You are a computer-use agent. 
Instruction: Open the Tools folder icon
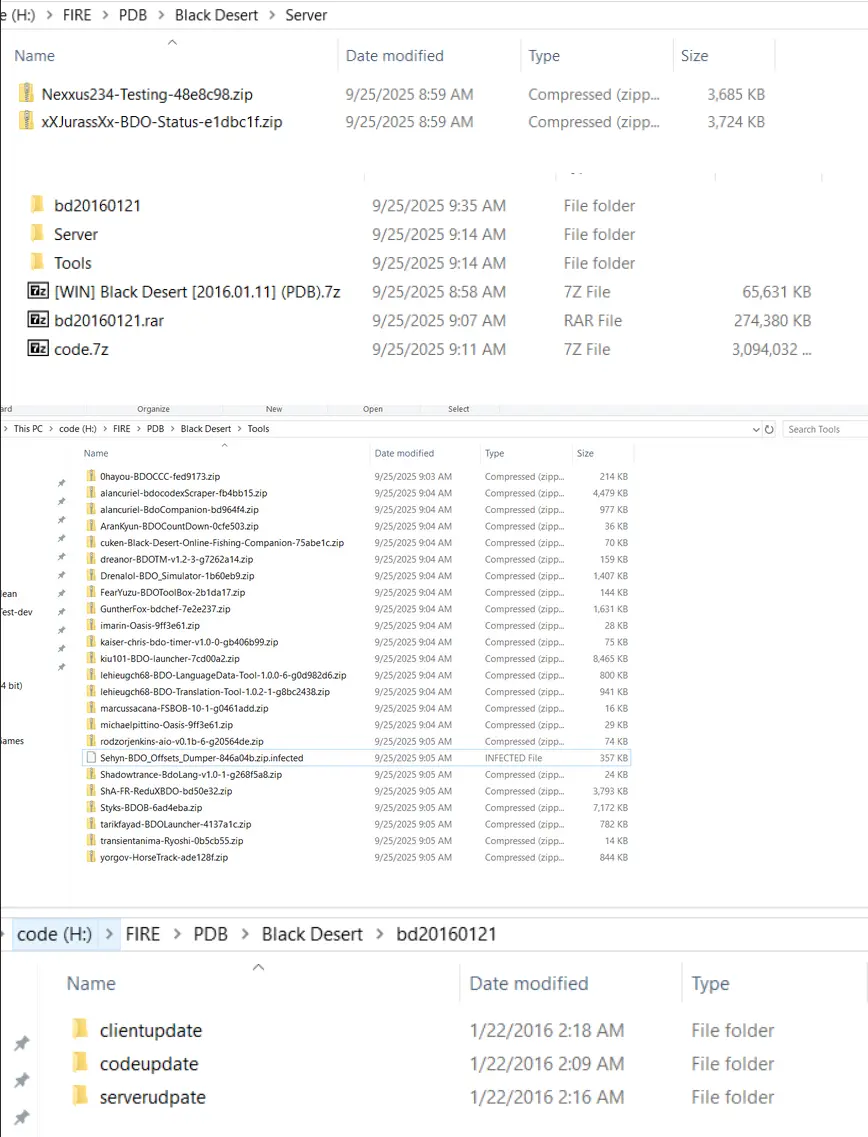pyautogui.click(x=38, y=262)
